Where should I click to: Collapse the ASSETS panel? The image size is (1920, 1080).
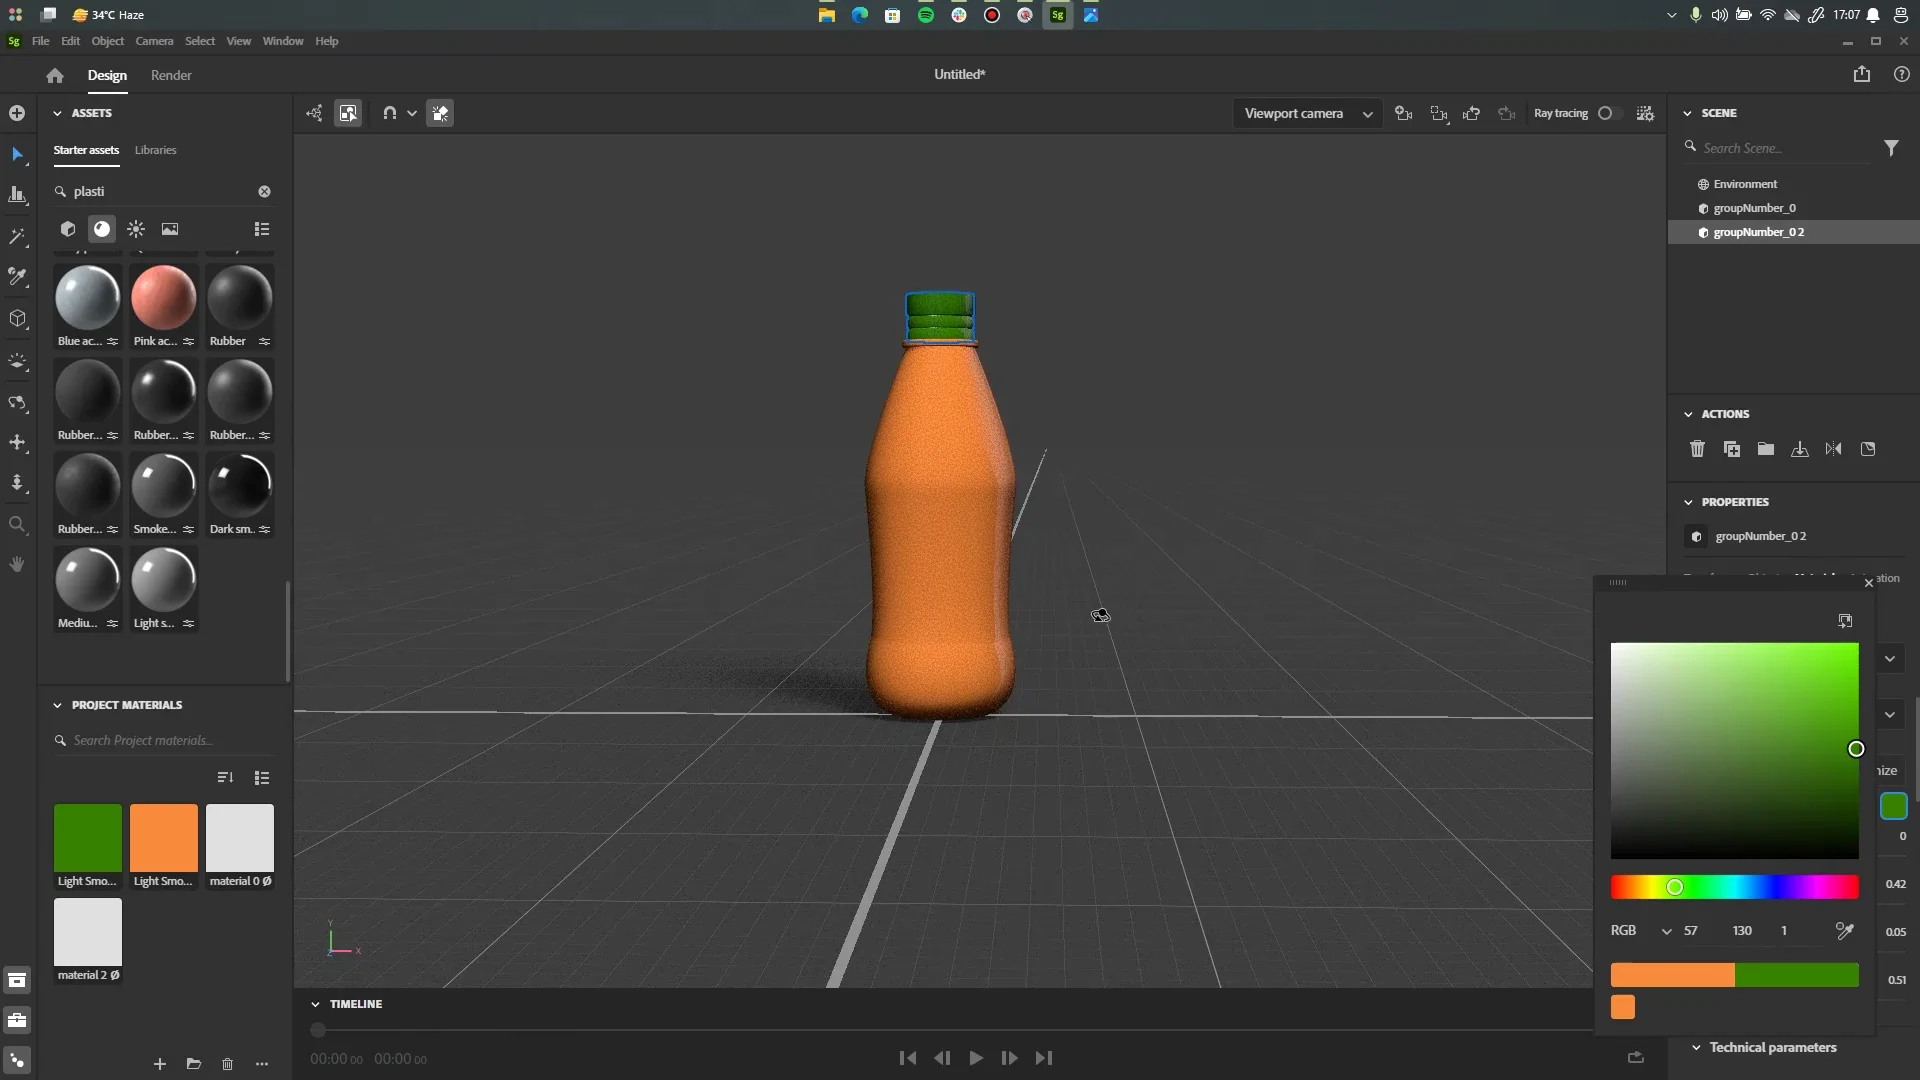[57, 113]
